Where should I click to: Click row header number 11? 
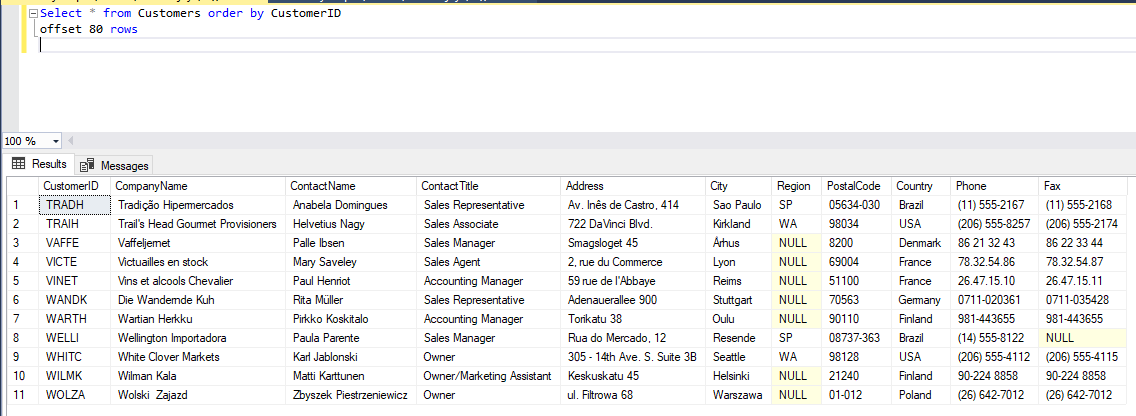pos(18,395)
